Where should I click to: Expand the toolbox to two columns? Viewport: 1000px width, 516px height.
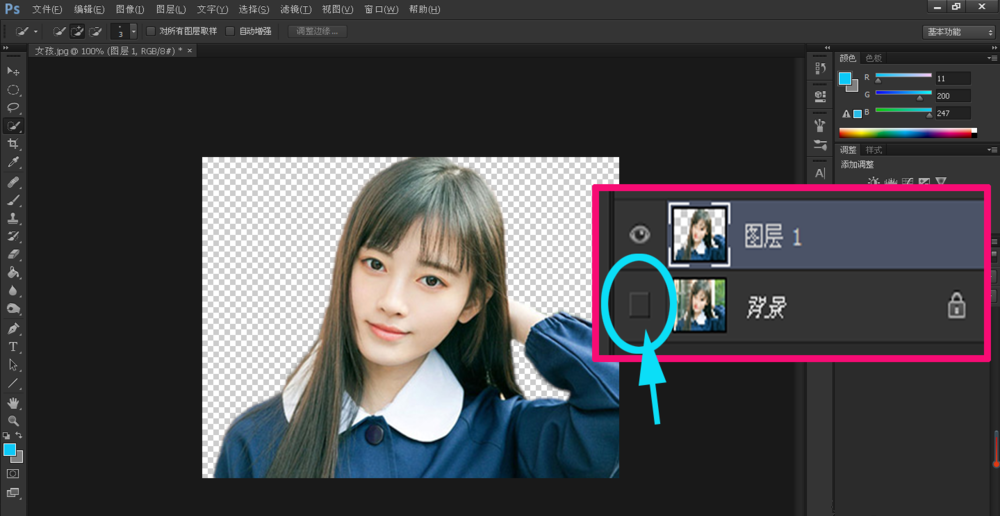tap(5, 48)
